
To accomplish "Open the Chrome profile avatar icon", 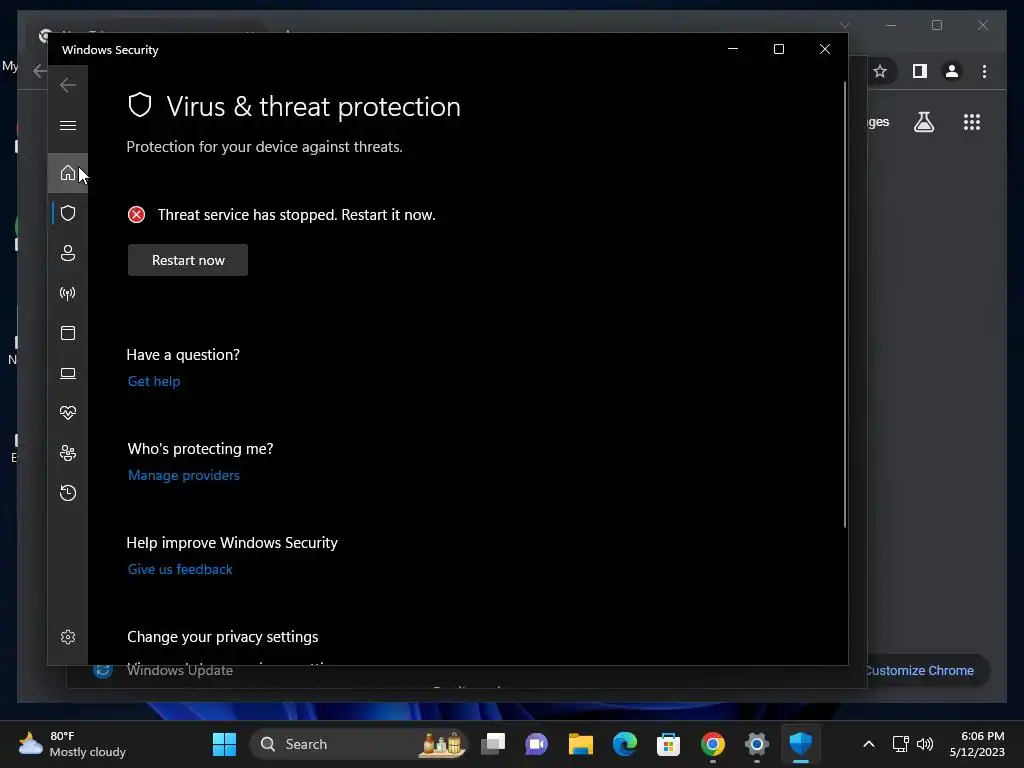I will pos(952,71).
